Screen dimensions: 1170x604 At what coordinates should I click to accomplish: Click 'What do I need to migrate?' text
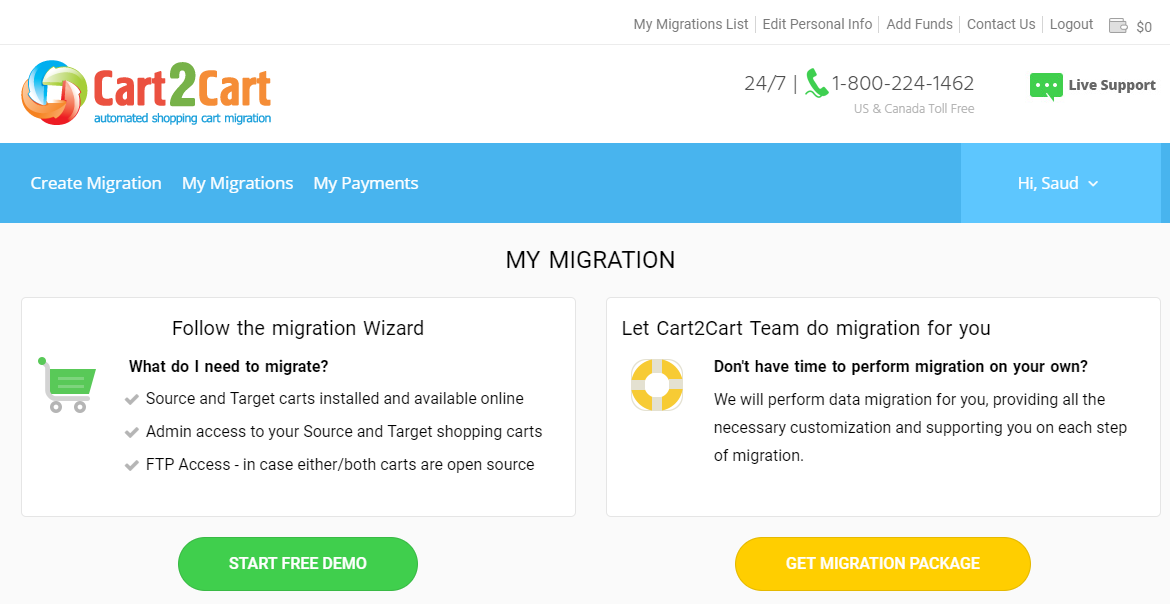pos(228,367)
